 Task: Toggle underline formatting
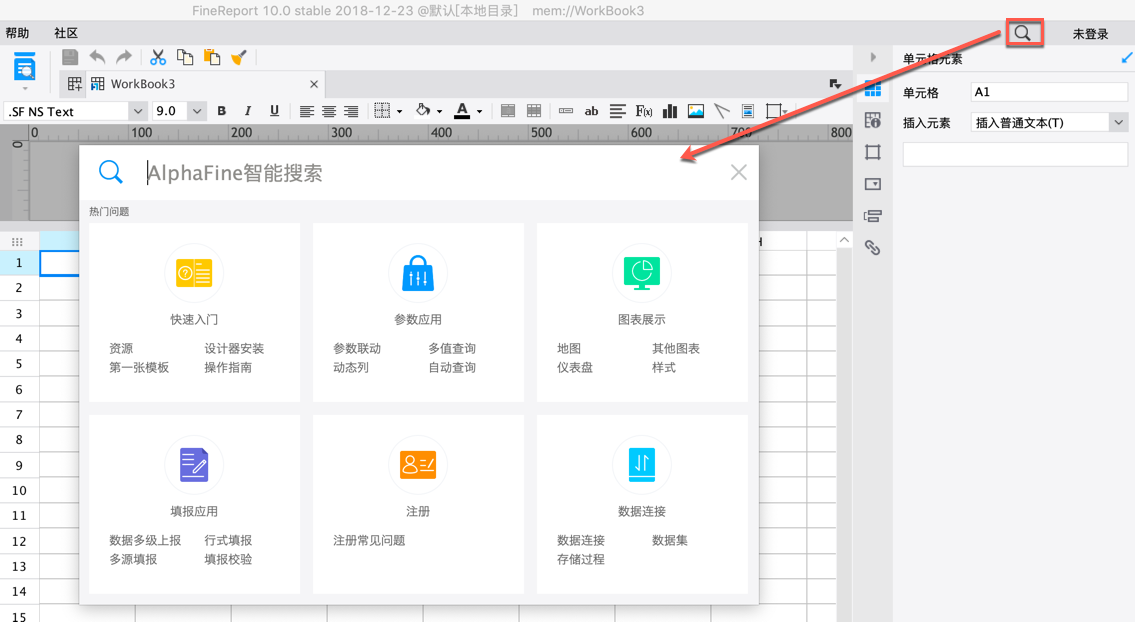pos(274,111)
